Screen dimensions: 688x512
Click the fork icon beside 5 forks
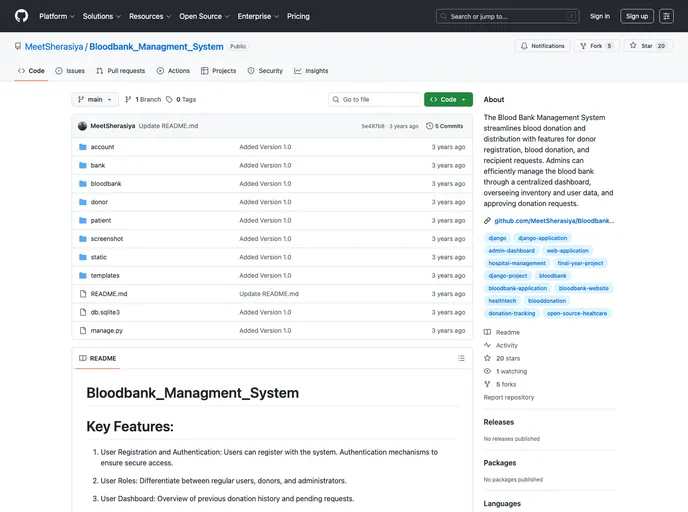(x=487, y=384)
